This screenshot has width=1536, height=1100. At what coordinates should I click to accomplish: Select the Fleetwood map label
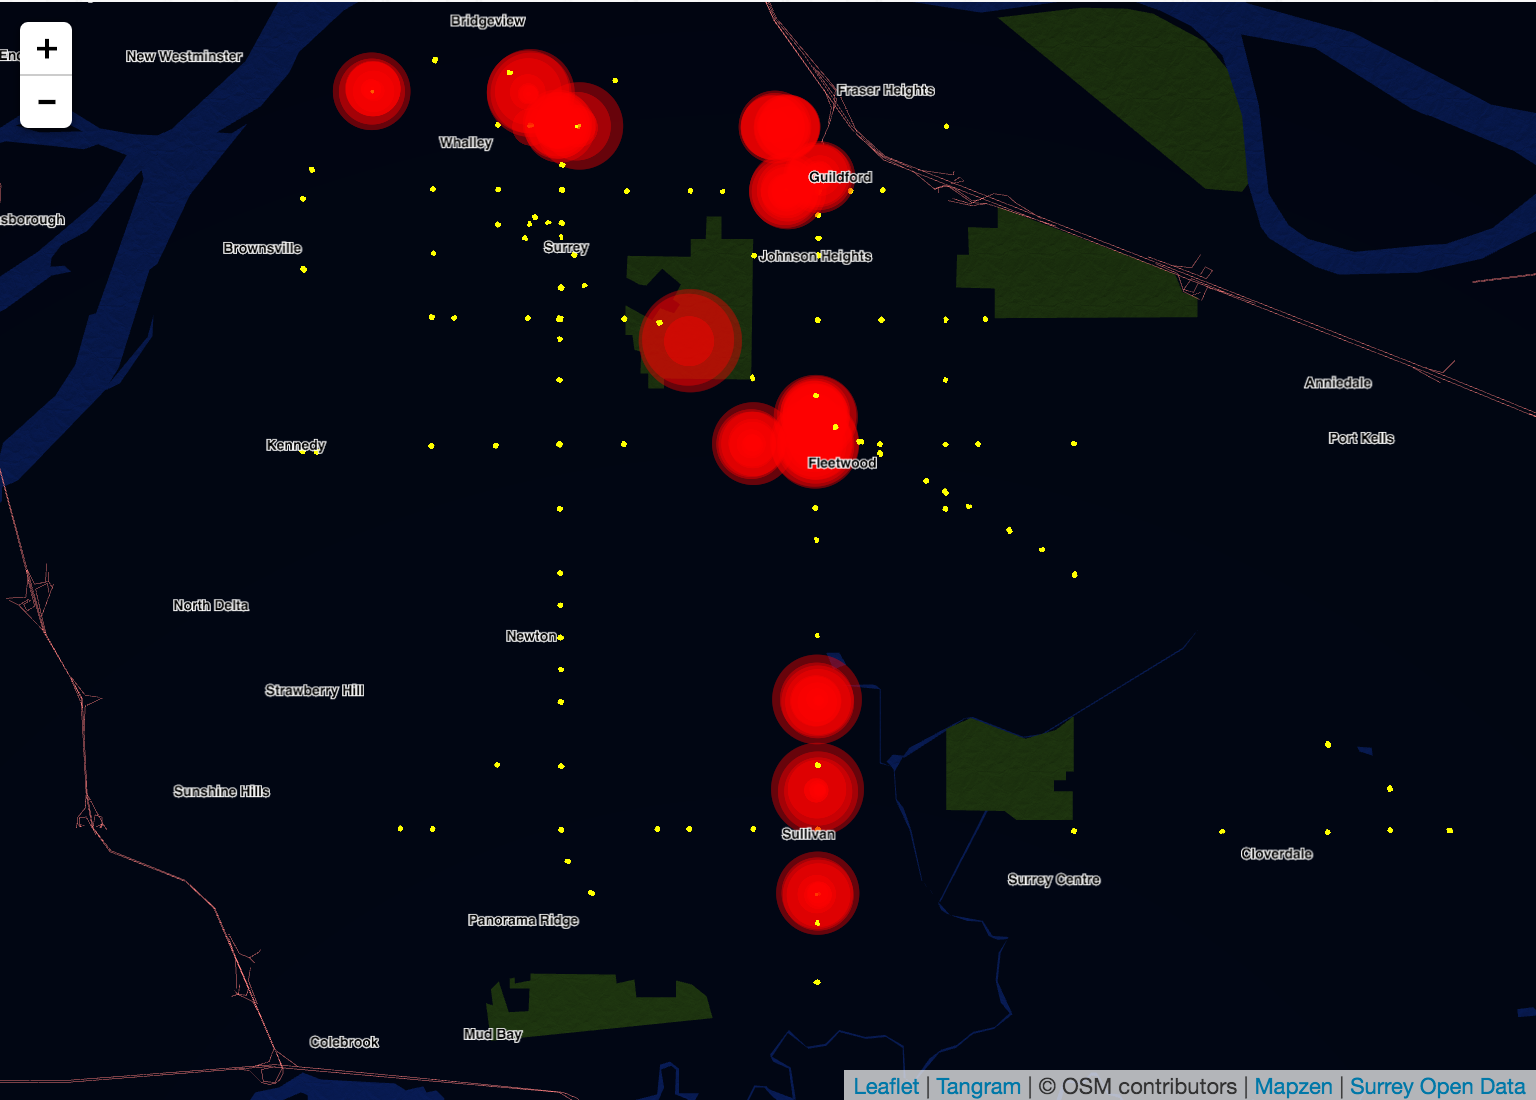tap(842, 463)
